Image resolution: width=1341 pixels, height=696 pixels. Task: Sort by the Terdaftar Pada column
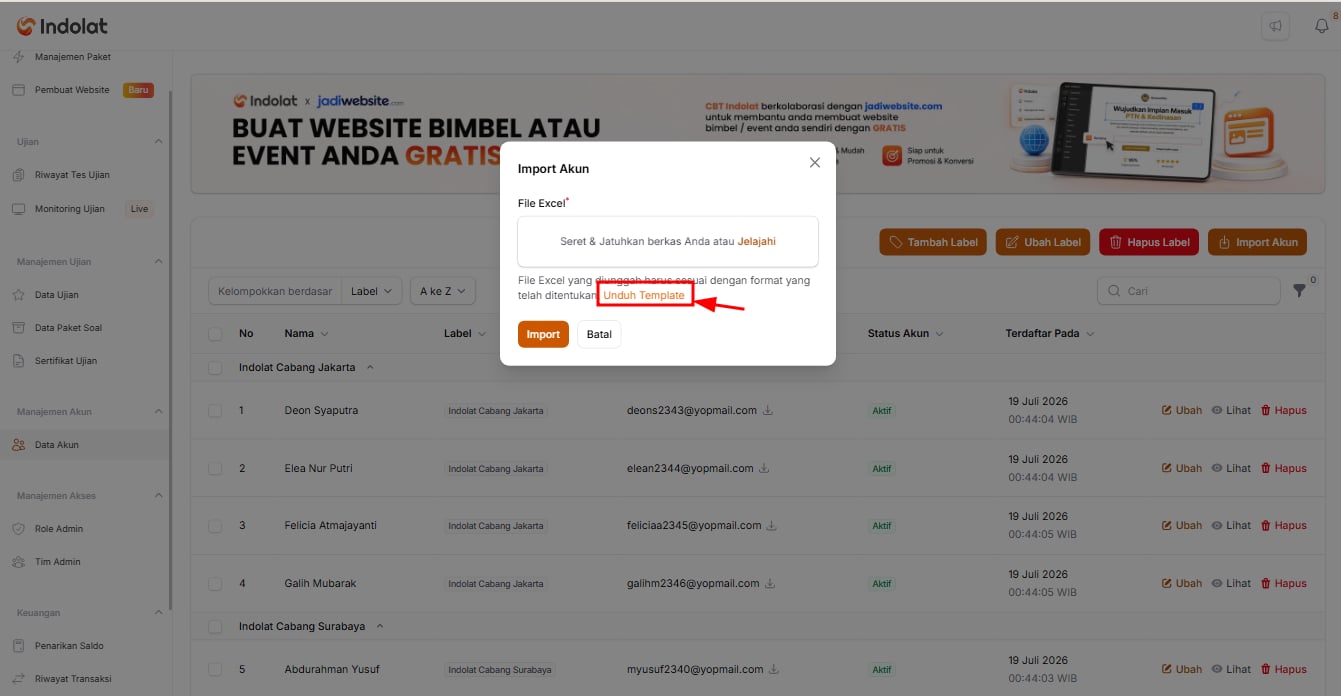click(x=1050, y=333)
